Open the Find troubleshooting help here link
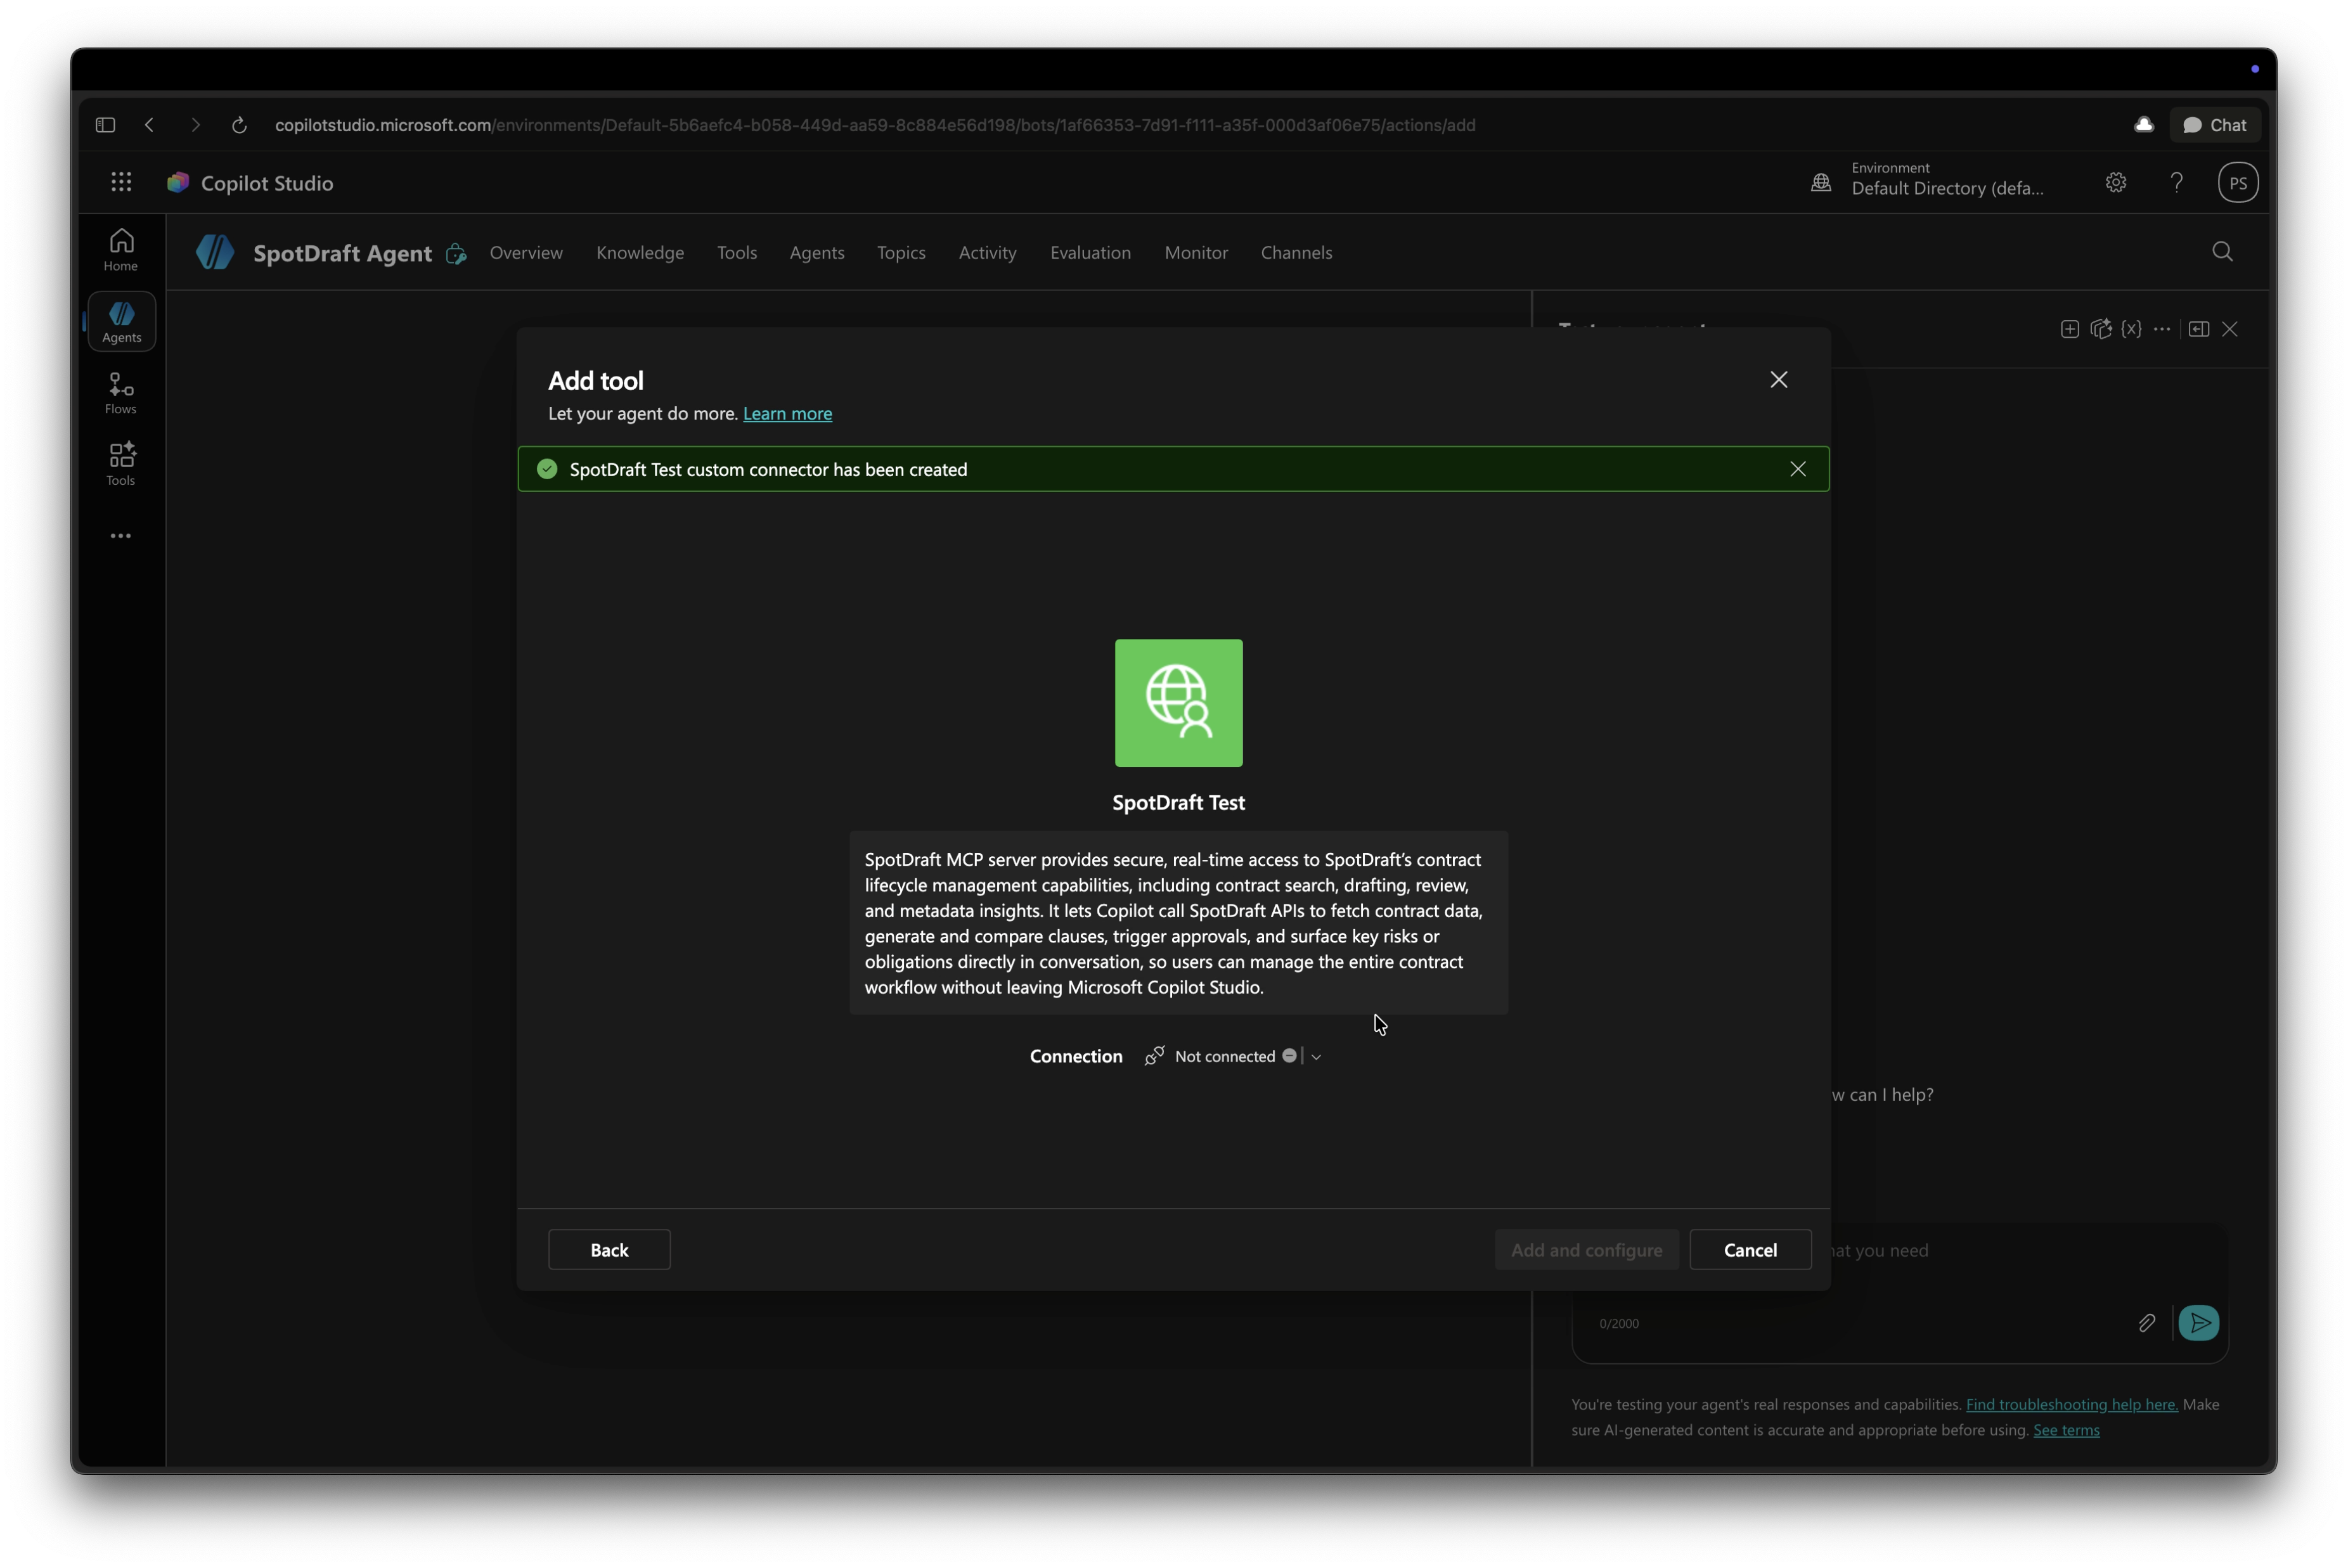Screen dimensions: 2348x1568 pos(2071,1404)
